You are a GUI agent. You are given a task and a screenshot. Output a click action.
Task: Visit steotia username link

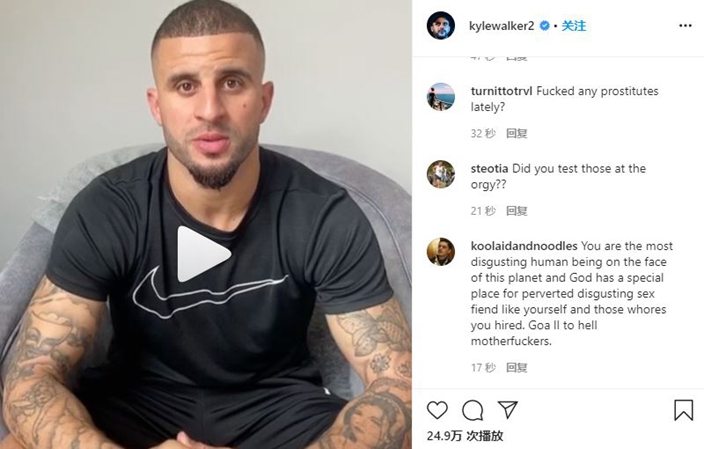[x=489, y=169]
